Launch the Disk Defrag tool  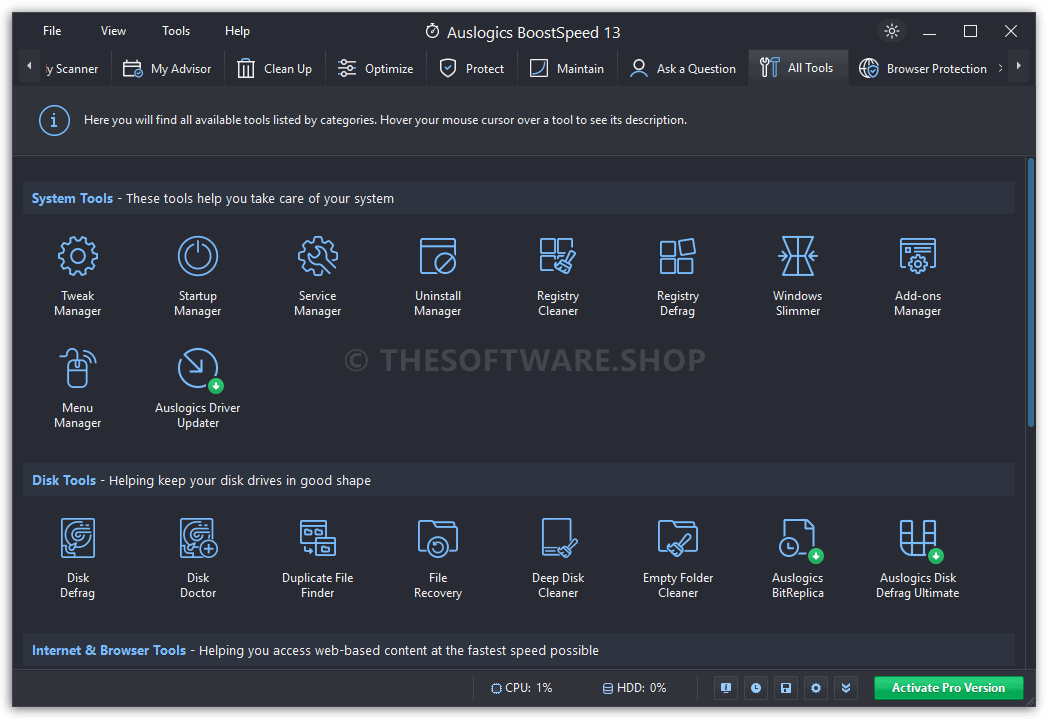[78, 558]
